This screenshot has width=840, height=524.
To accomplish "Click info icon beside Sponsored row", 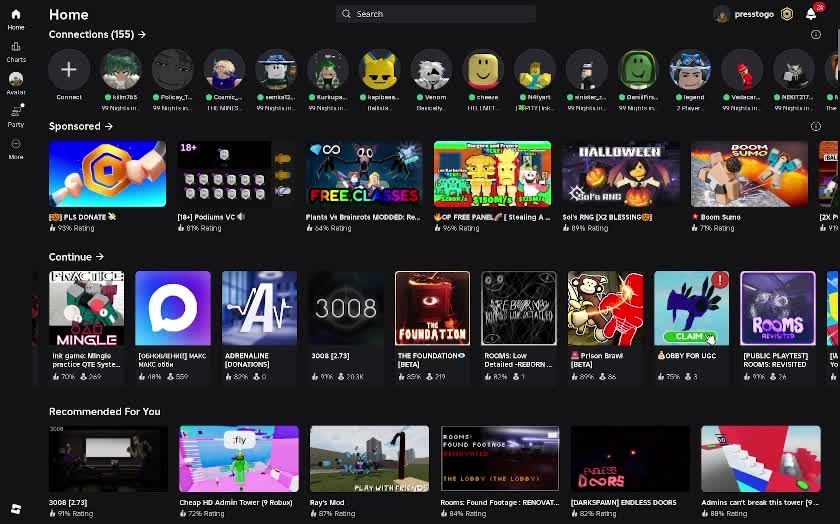I will pyautogui.click(x=816, y=126).
